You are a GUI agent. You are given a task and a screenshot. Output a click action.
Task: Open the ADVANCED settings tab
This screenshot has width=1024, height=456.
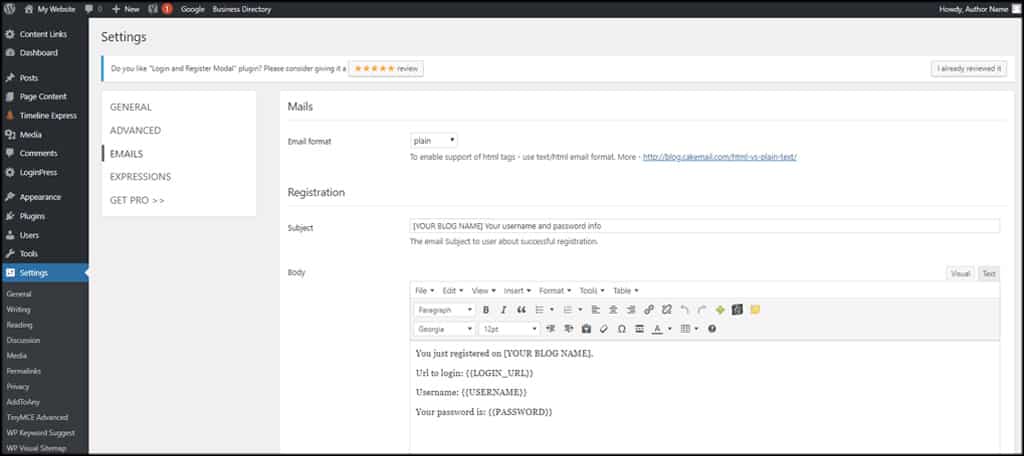click(x=135, y=130)
